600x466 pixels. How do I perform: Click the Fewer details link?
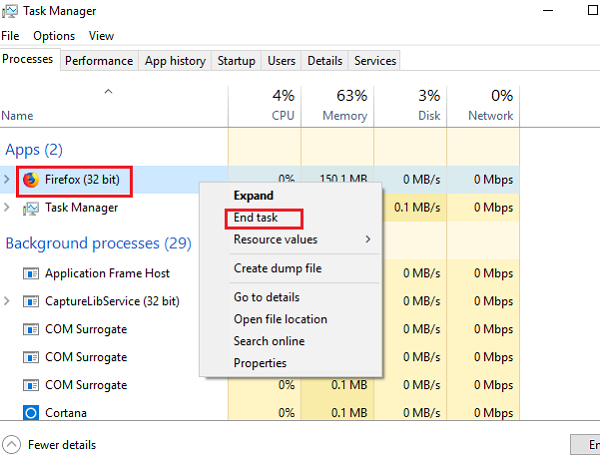(x=62, y=445)
